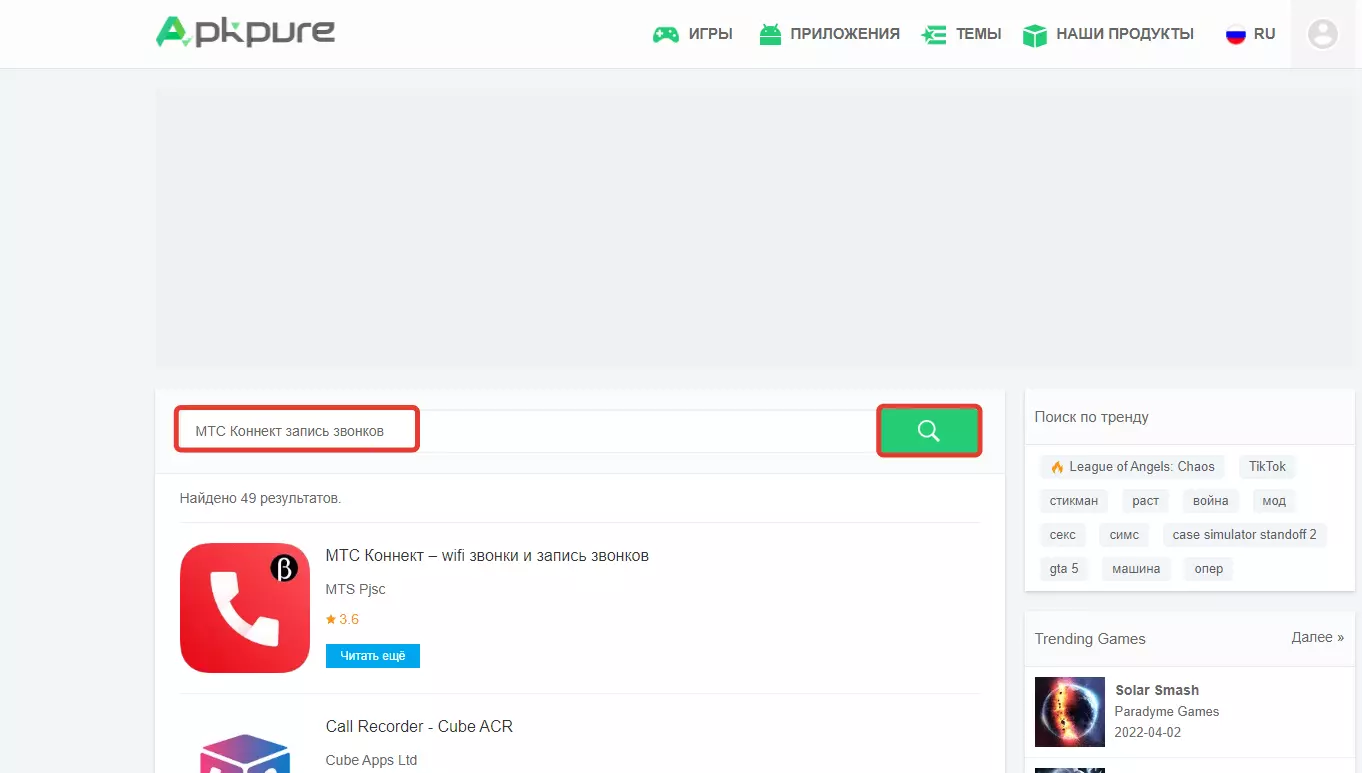The height and width of the screenshot is (773, 1362).
Task: Click the Russian flag icon
Action: [1236, 34]
